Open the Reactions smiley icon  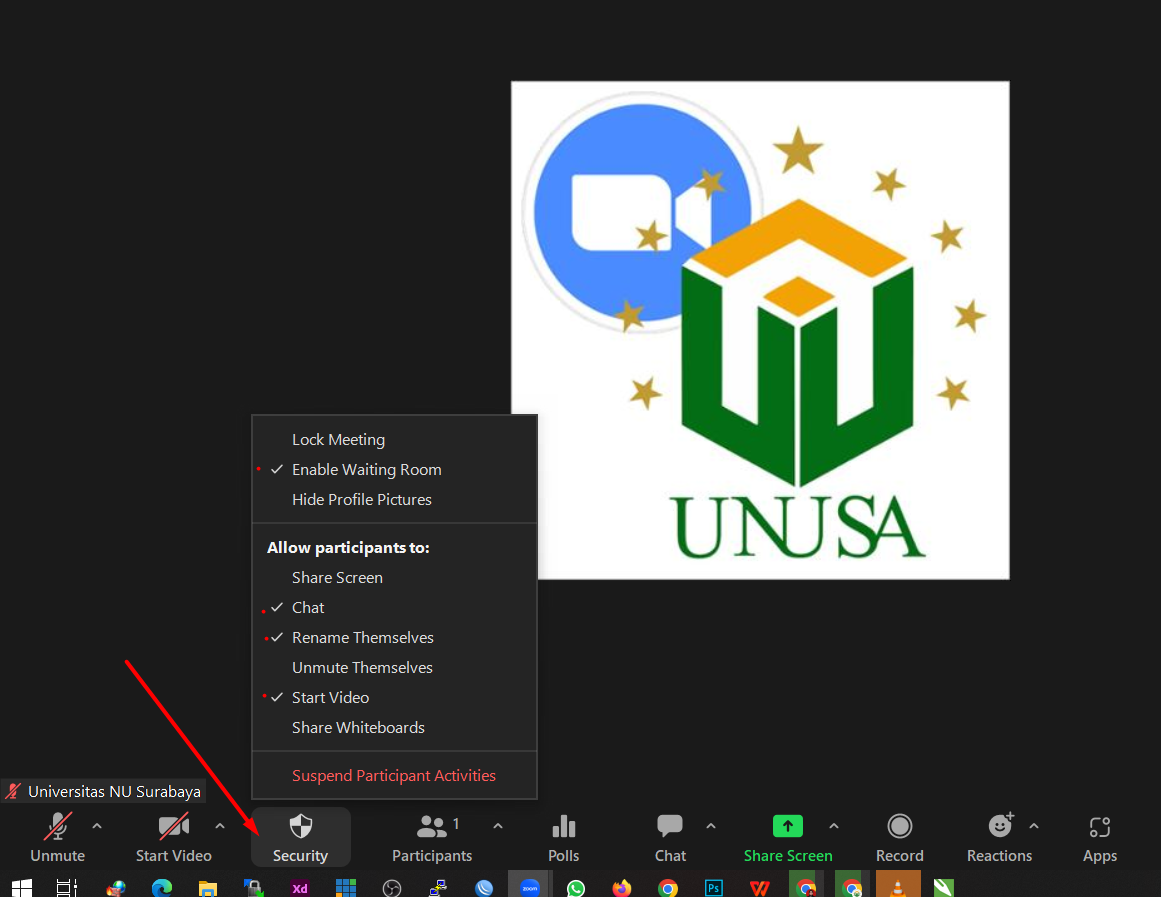[1000, 825]
